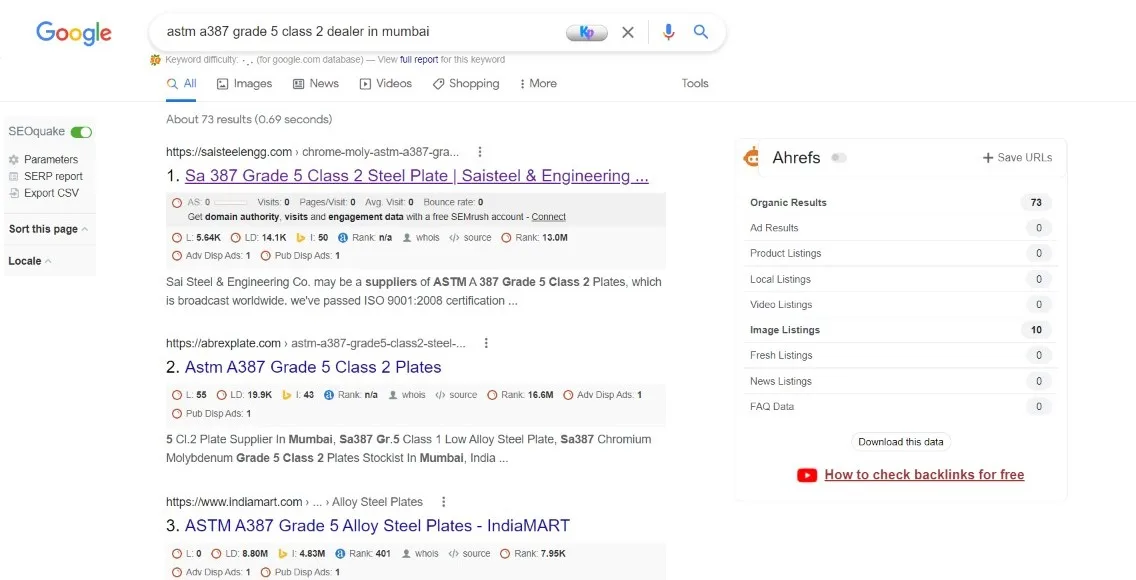Click Bing index I: 50 for result 1

point(312,238)
